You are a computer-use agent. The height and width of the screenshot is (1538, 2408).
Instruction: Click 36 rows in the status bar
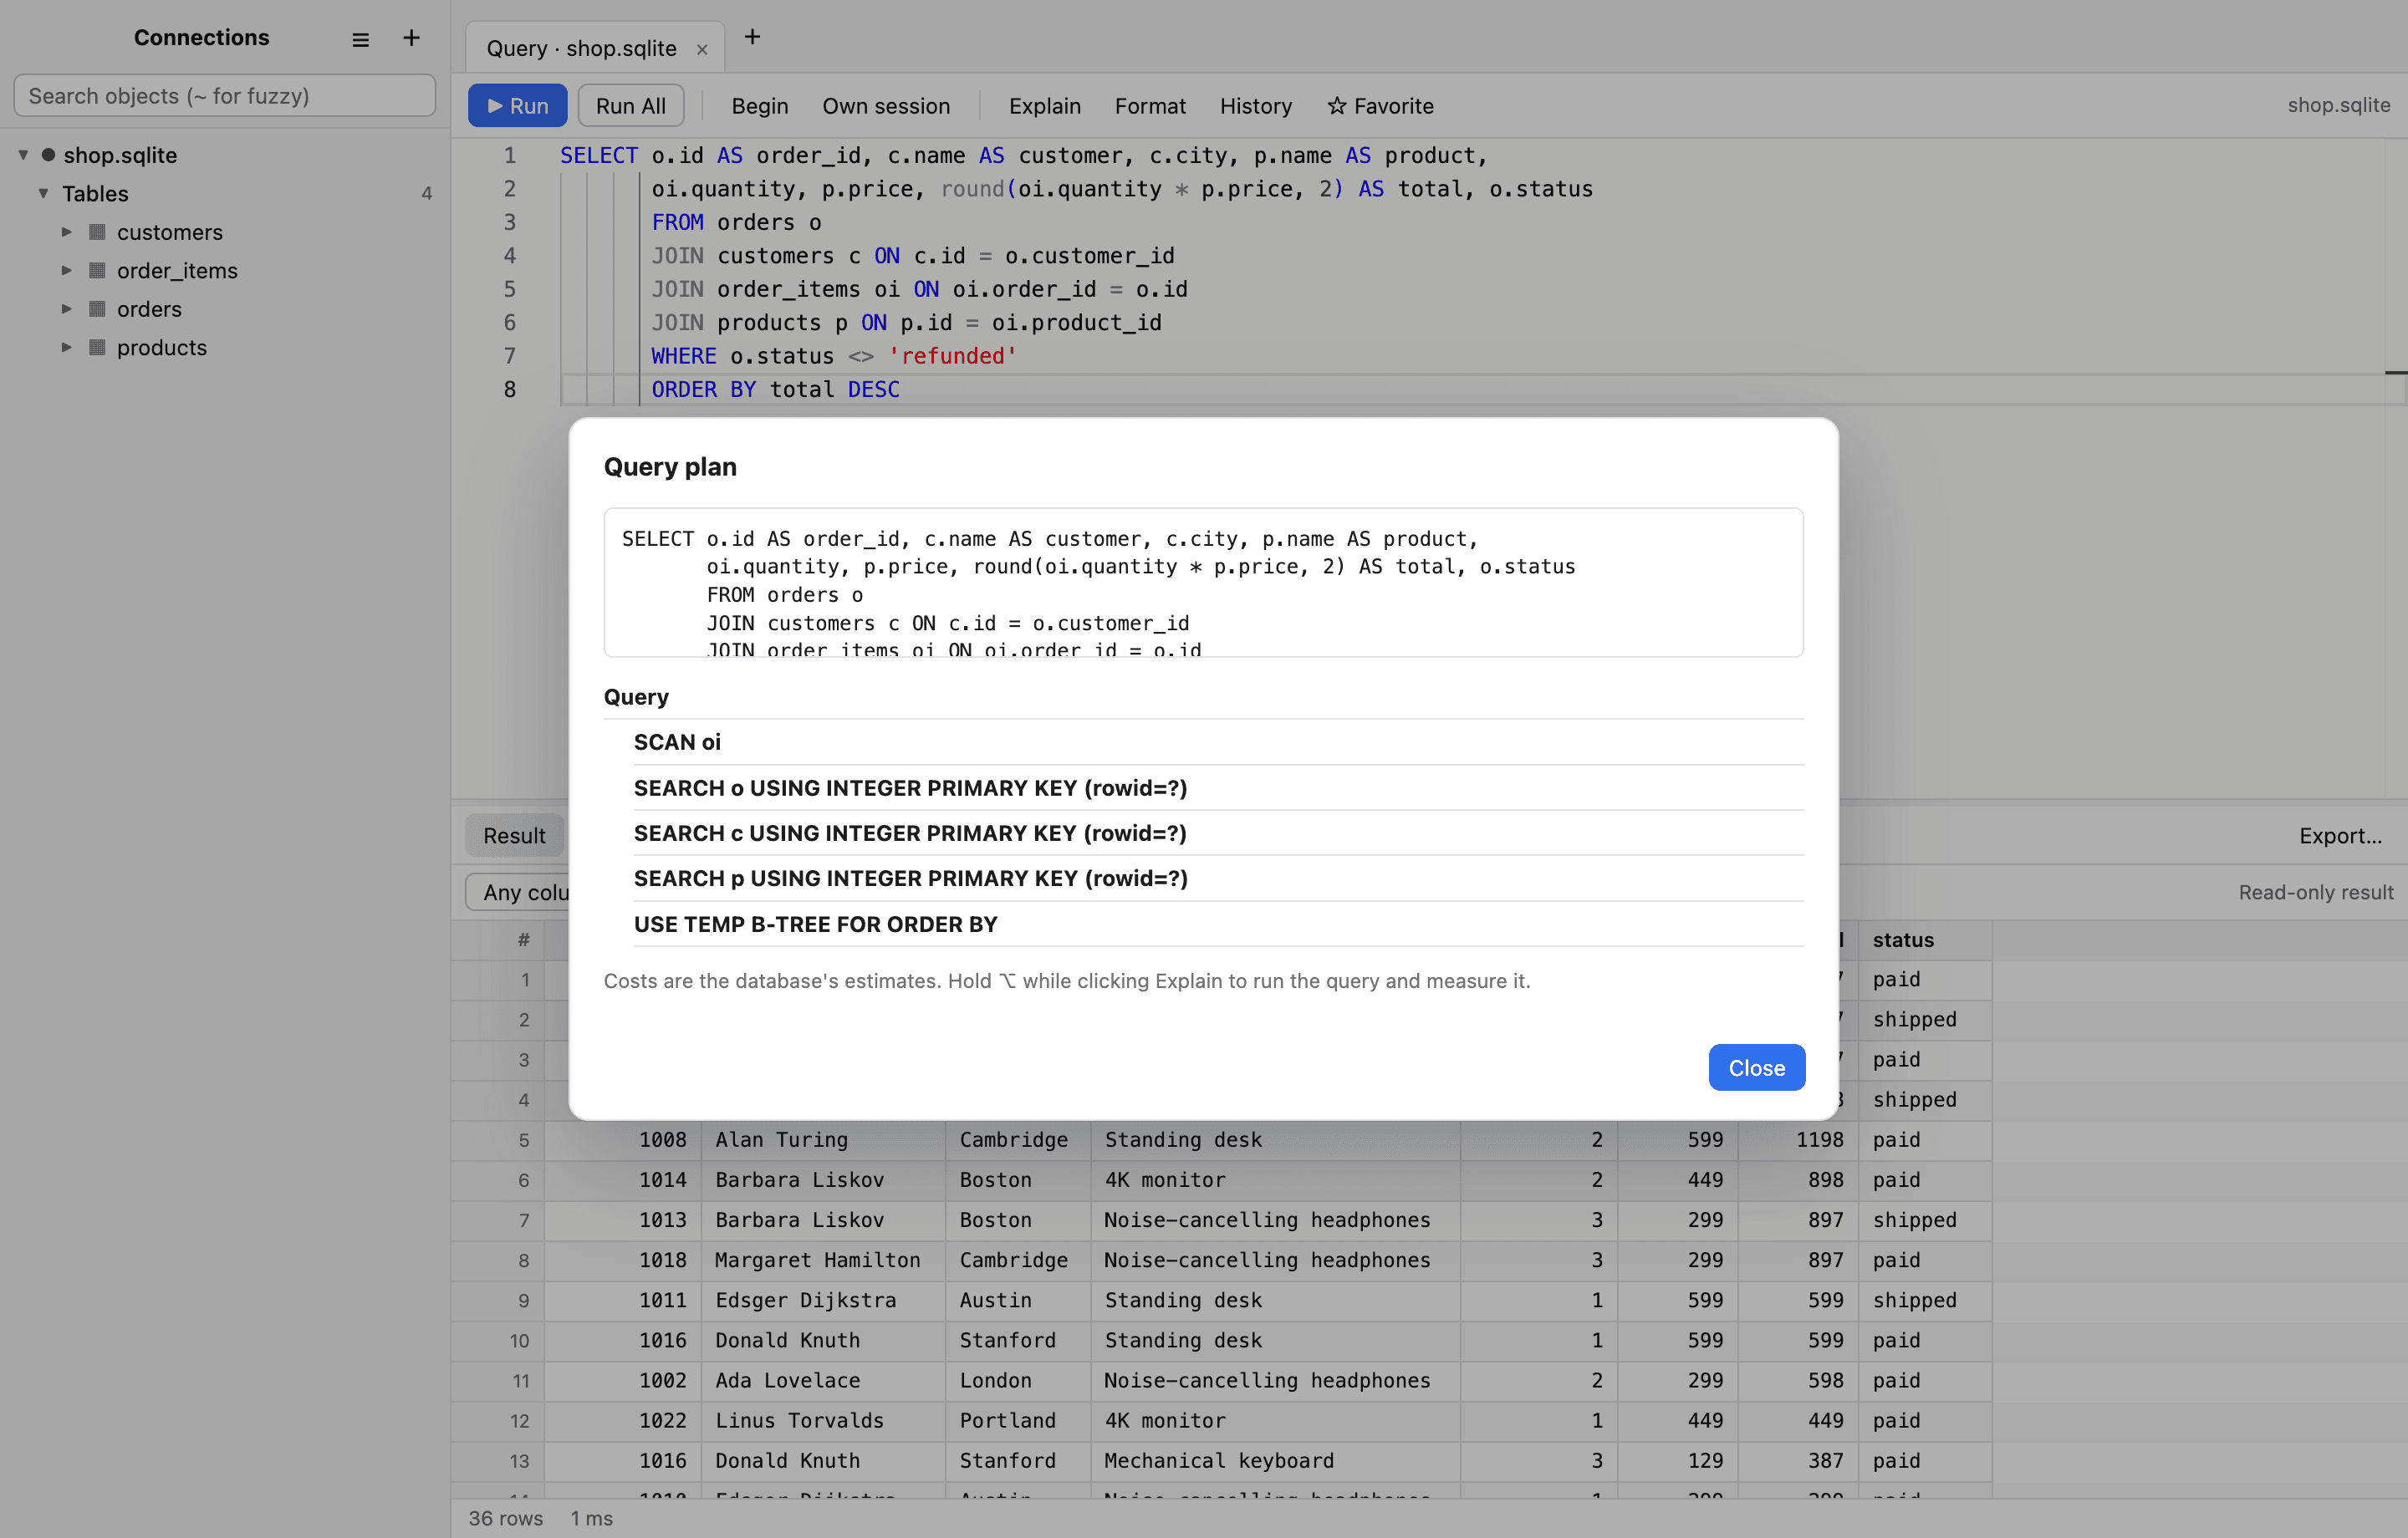tap(506, 1518)
